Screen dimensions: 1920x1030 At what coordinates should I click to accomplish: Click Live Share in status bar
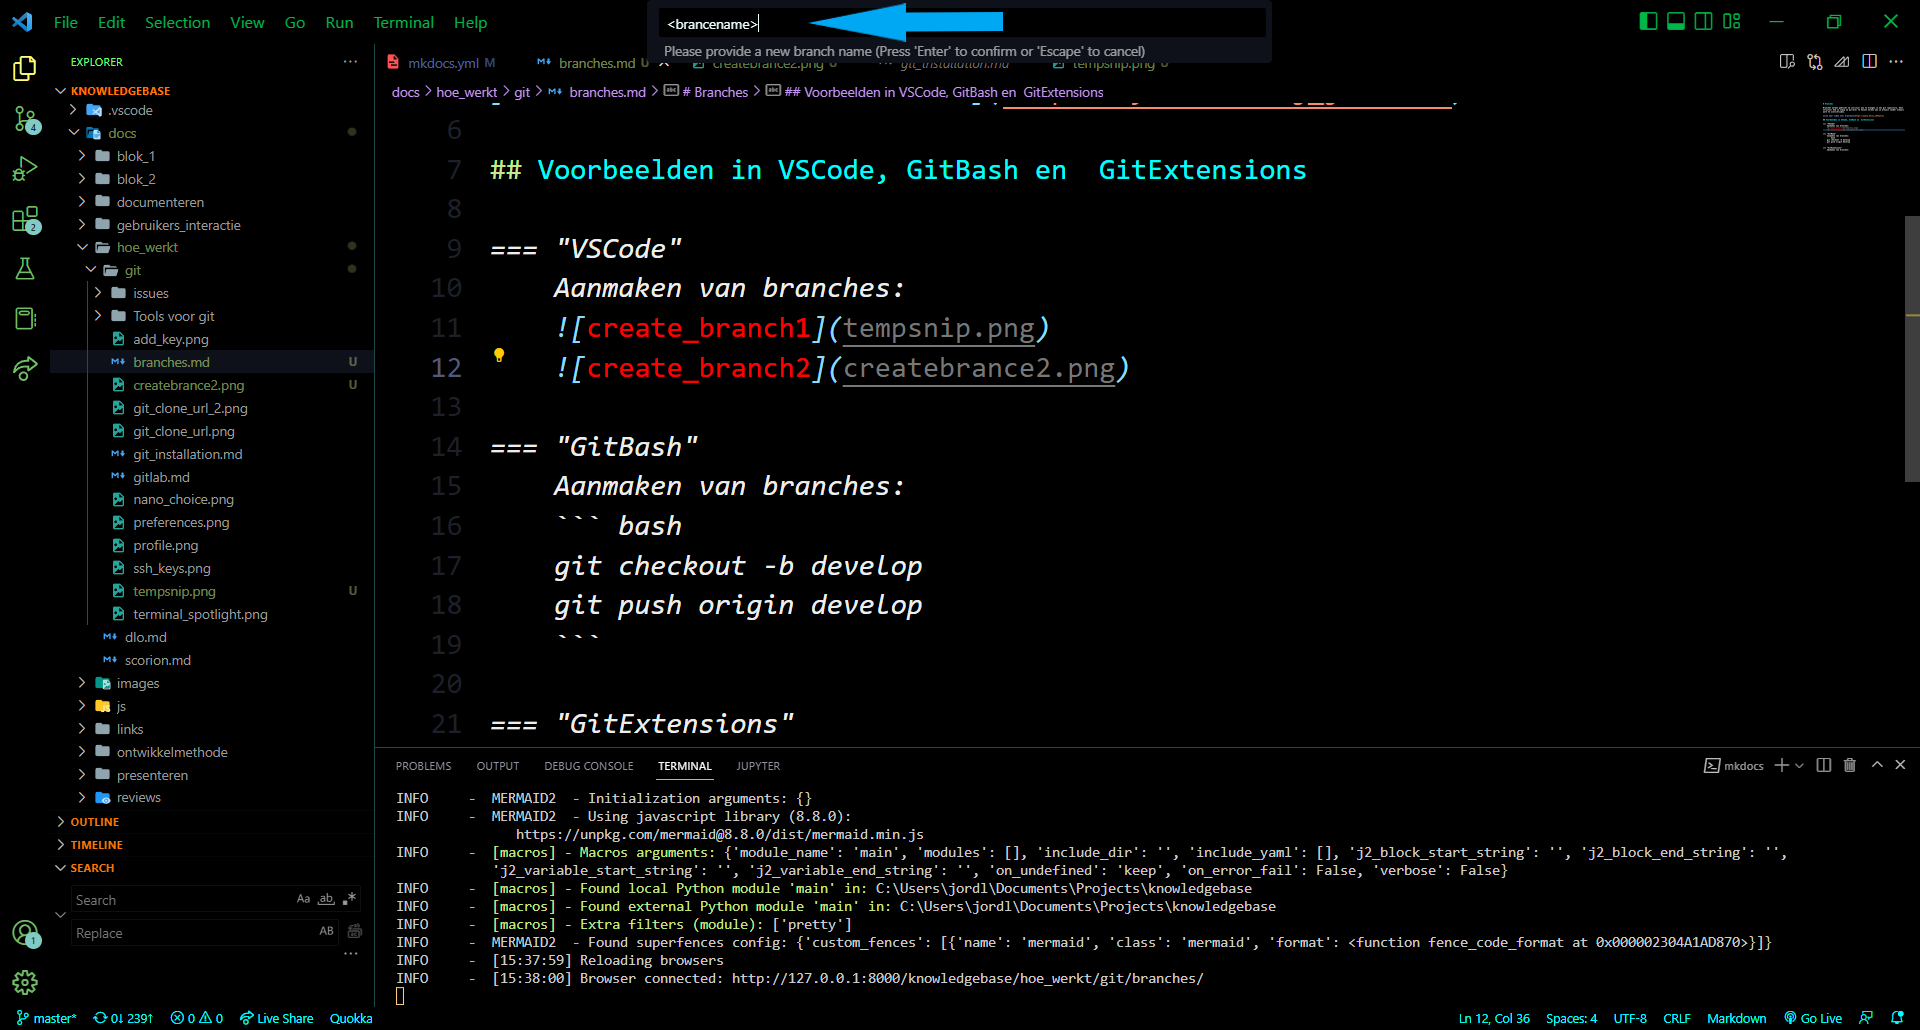coord(276,1018)
